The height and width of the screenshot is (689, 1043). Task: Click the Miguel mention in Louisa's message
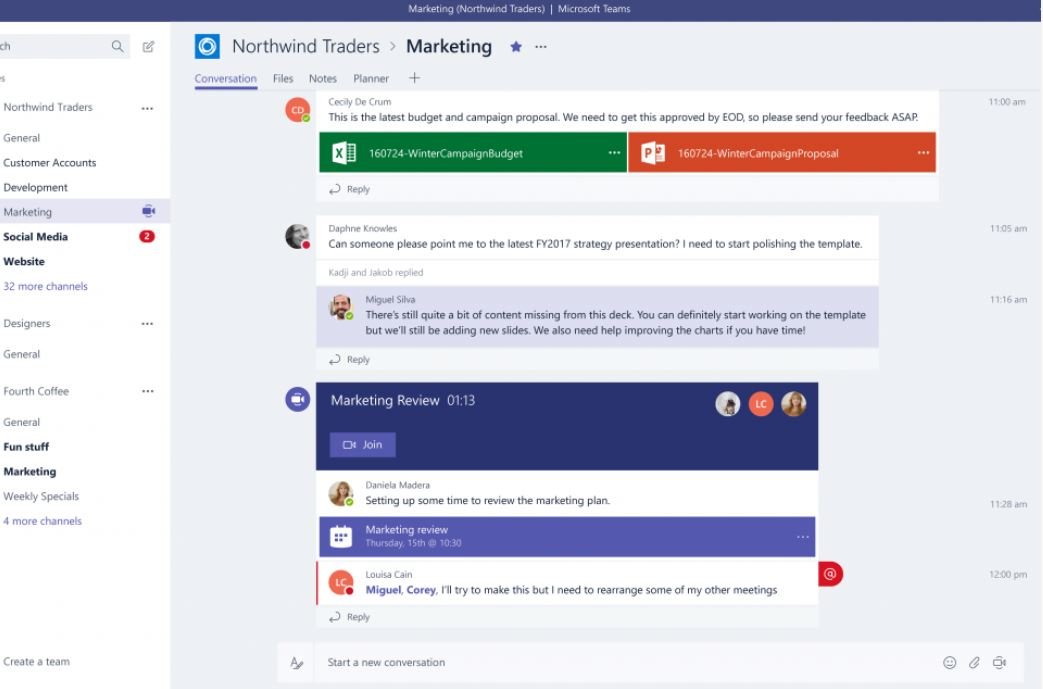coord(383,590)
